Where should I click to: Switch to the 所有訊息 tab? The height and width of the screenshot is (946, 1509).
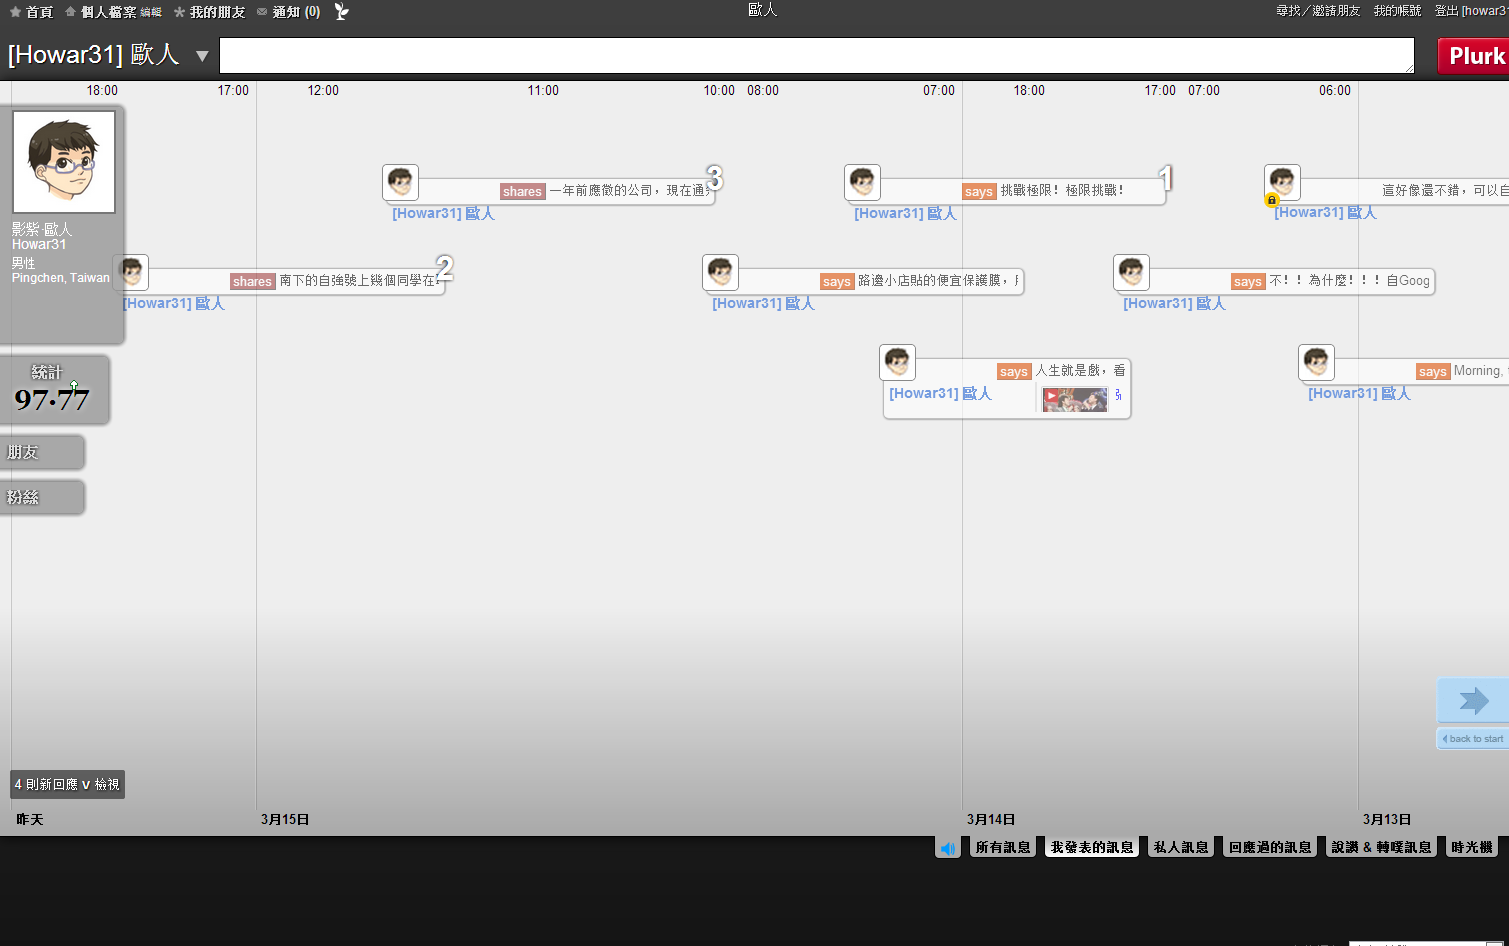1003,848
